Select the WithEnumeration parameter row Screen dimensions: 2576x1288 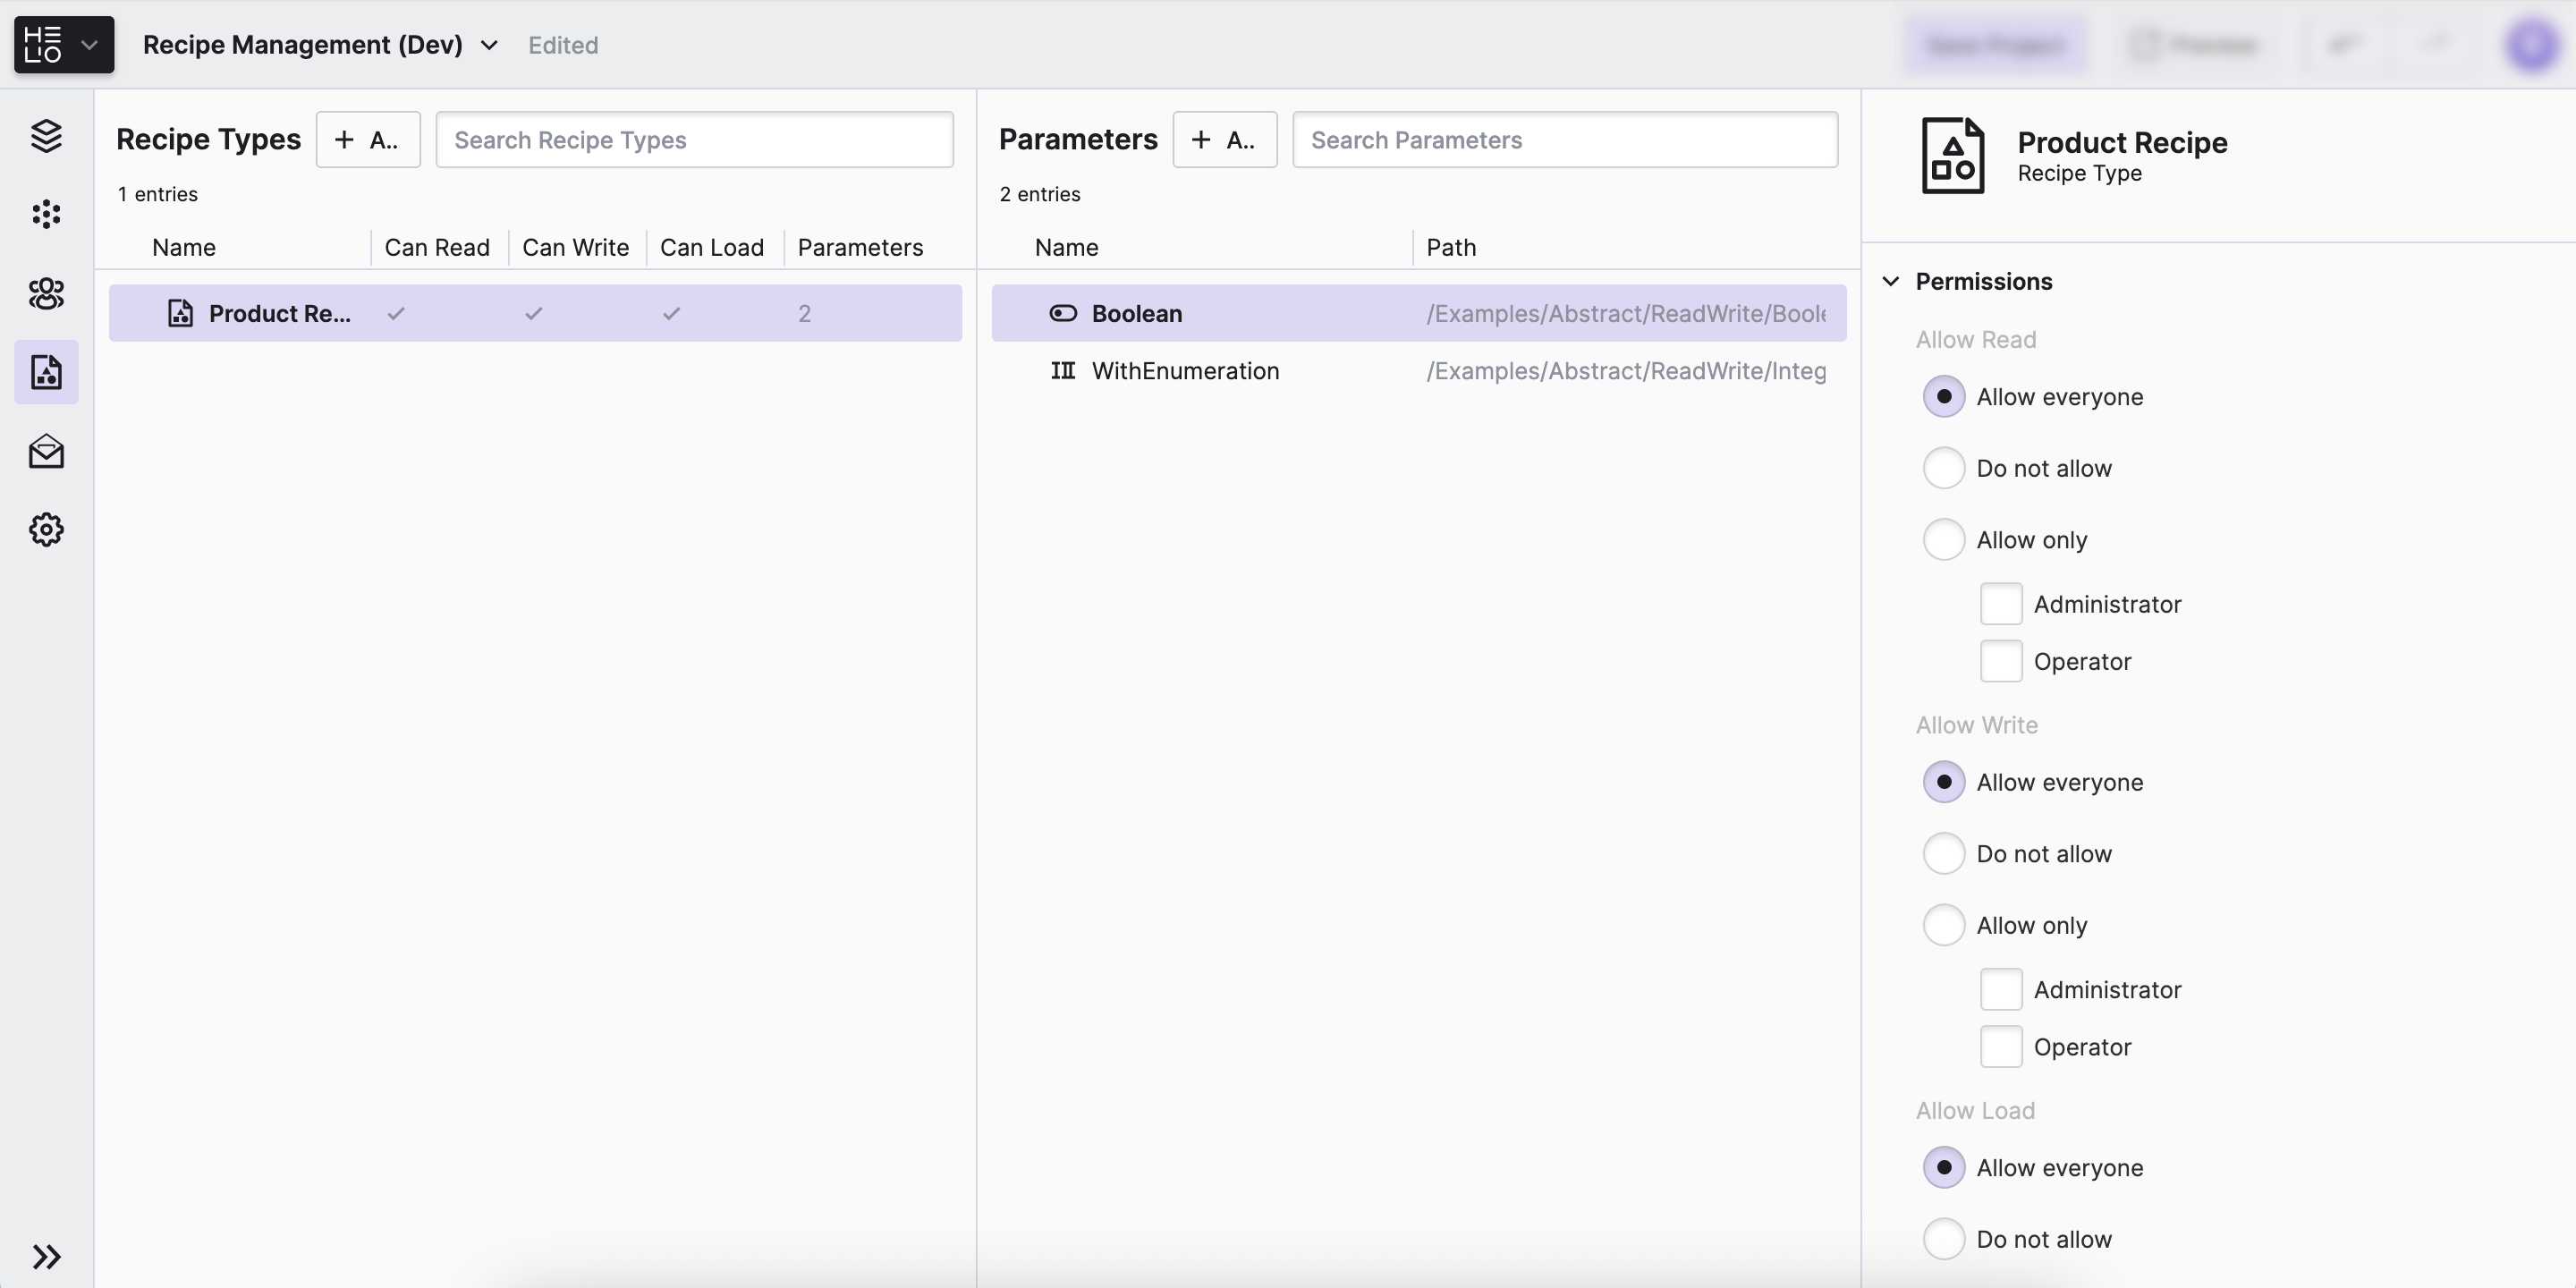[x=1184, y=371]
